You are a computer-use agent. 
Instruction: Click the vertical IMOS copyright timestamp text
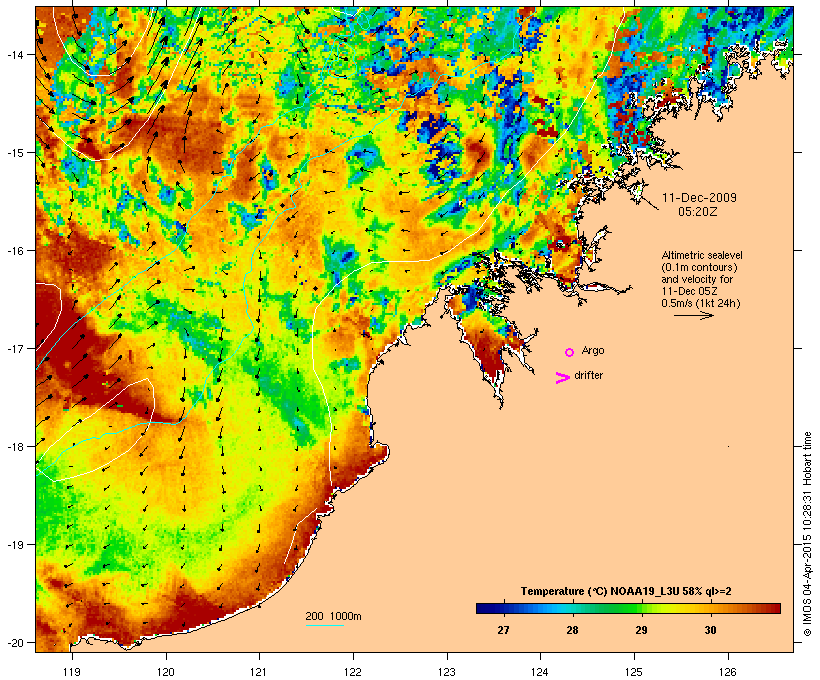pyautogui.click(x=807, y=535)
